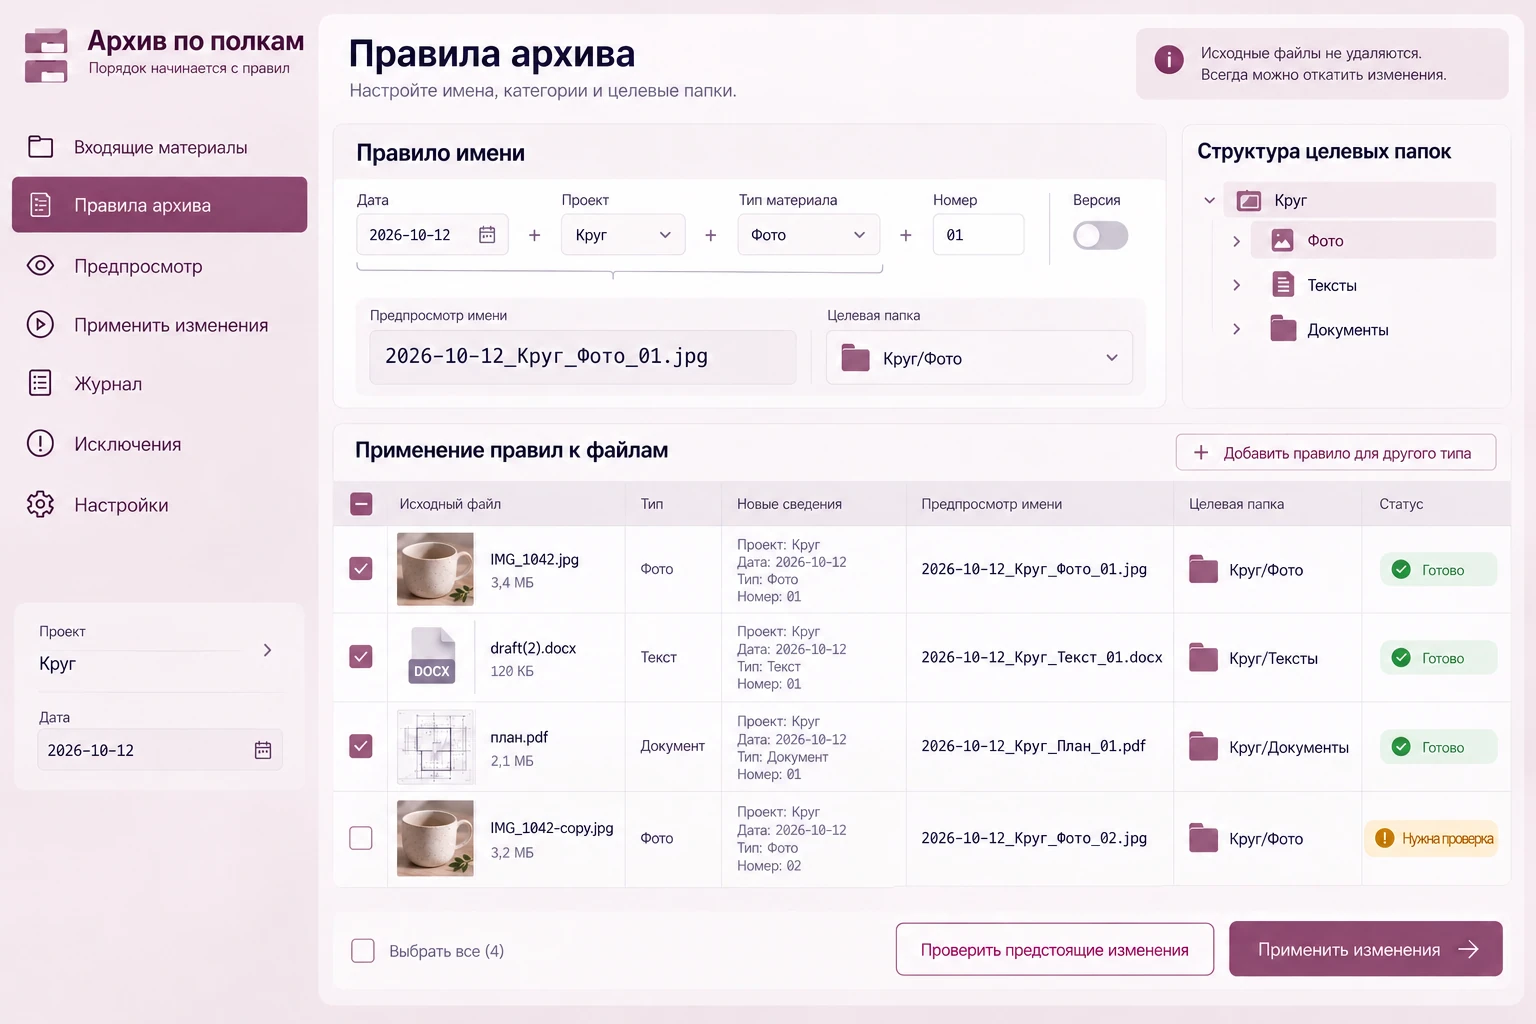Click the info icon in the notice banner

(1169, 60)
